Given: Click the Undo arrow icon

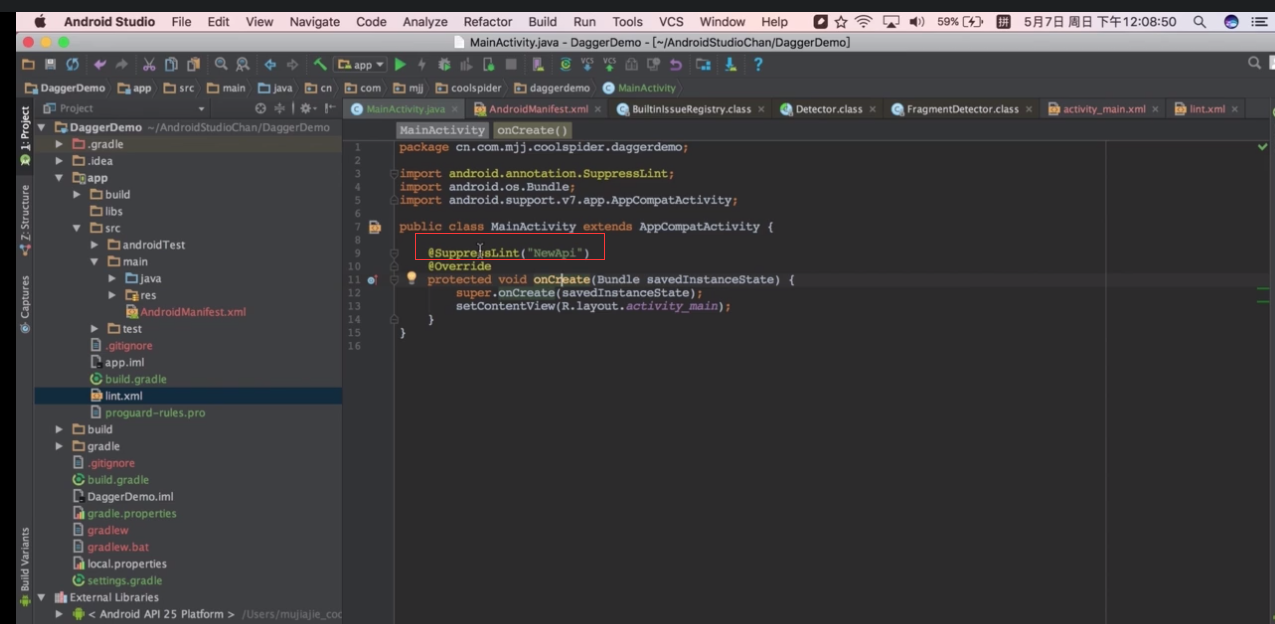Looking at the screenshot, I should [x=100, y=64].
